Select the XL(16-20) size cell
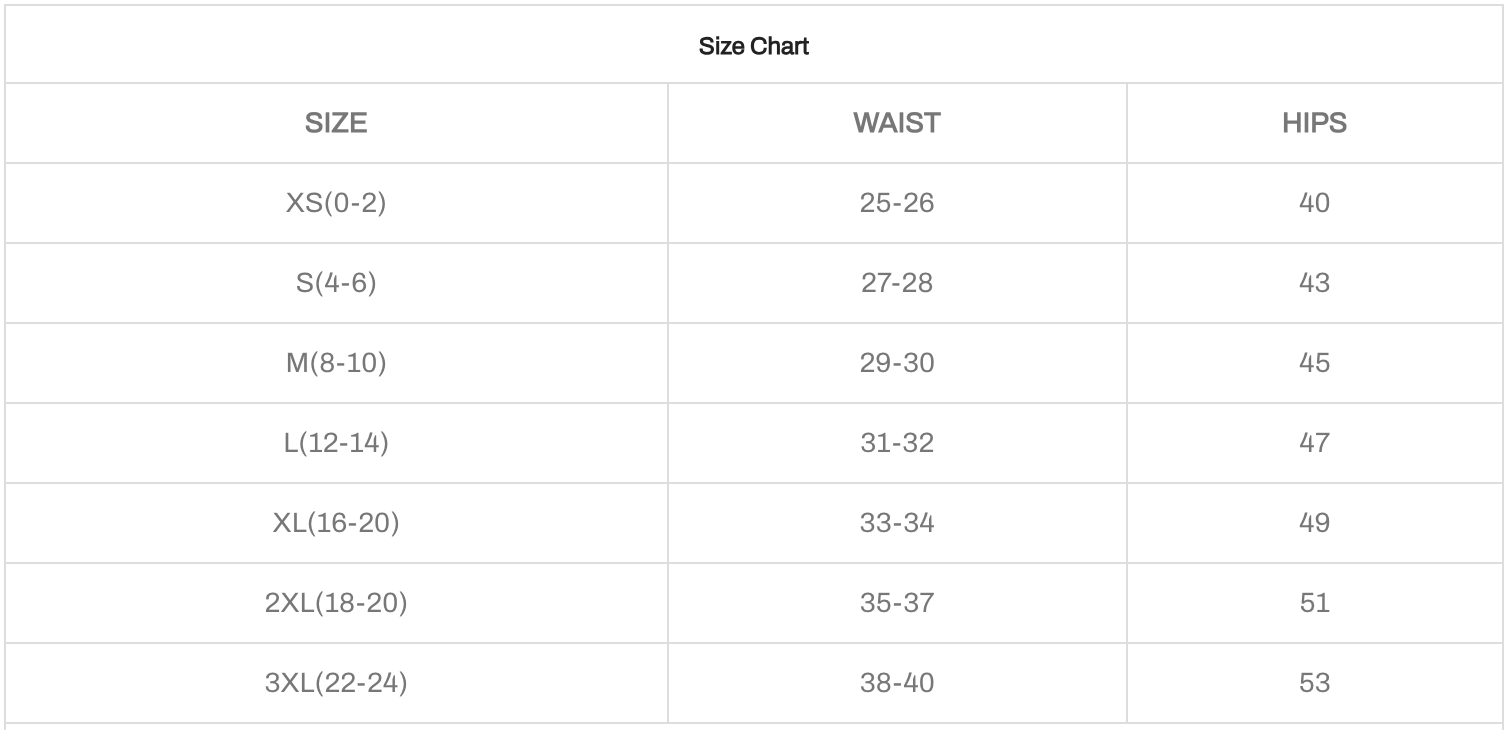 tap(336, 523)
